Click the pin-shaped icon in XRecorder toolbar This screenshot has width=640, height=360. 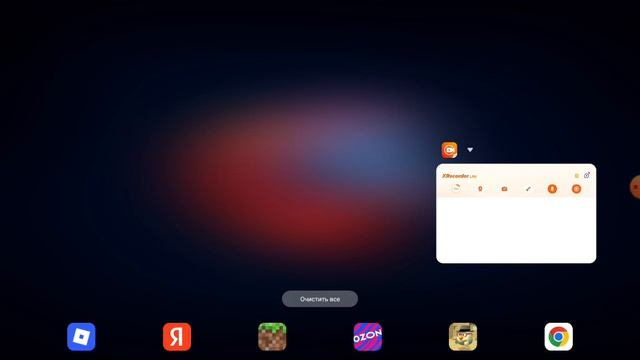click(x=480, y=189)
